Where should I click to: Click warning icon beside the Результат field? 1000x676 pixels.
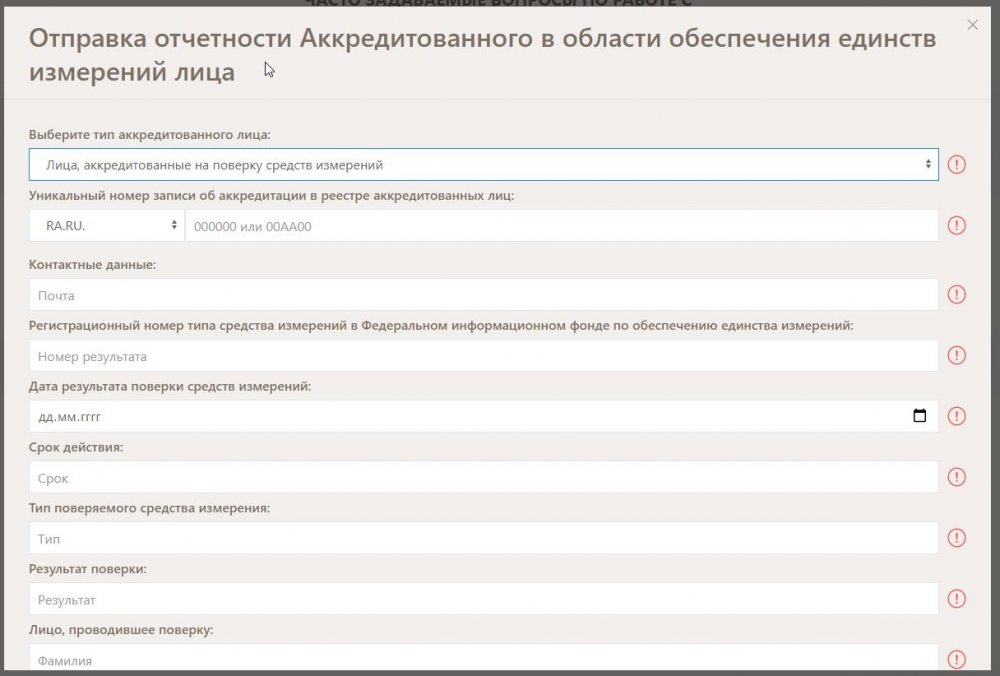957,599
